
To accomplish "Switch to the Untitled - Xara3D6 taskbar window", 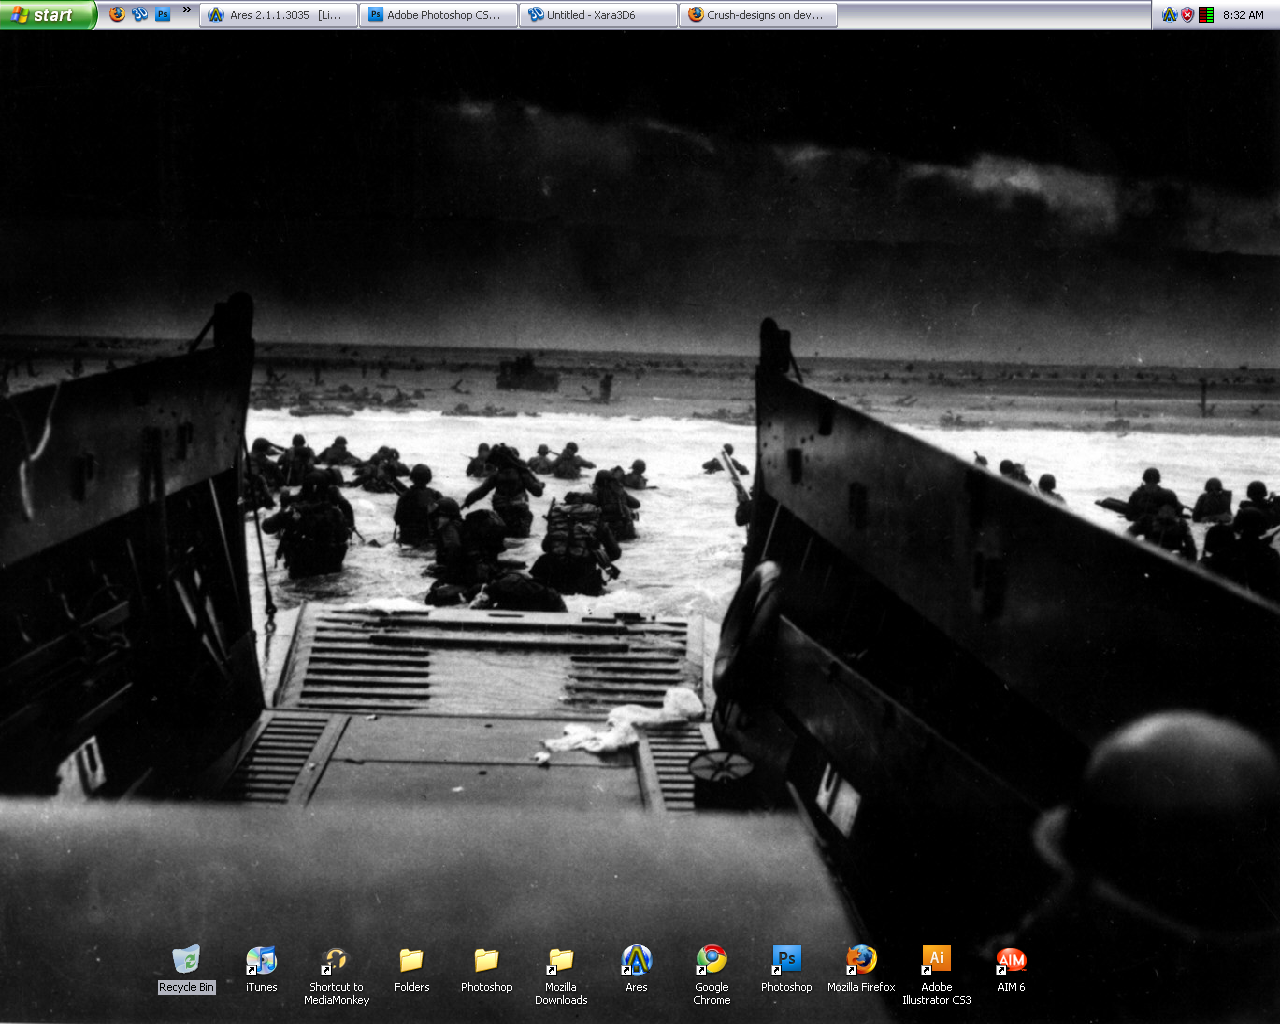I will (x=599, y=15).
